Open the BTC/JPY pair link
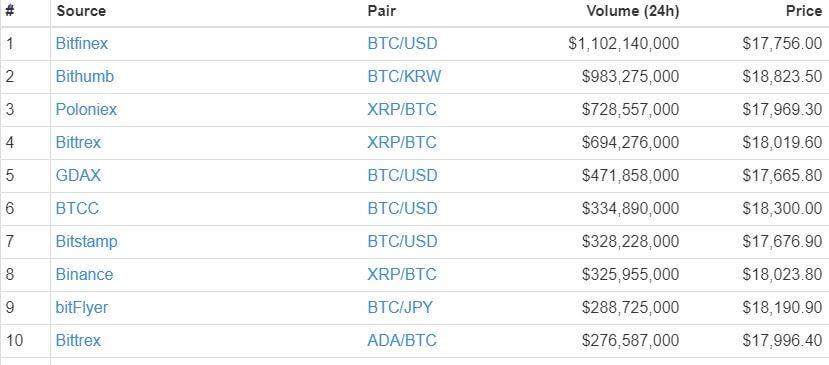 click(400, 307)
